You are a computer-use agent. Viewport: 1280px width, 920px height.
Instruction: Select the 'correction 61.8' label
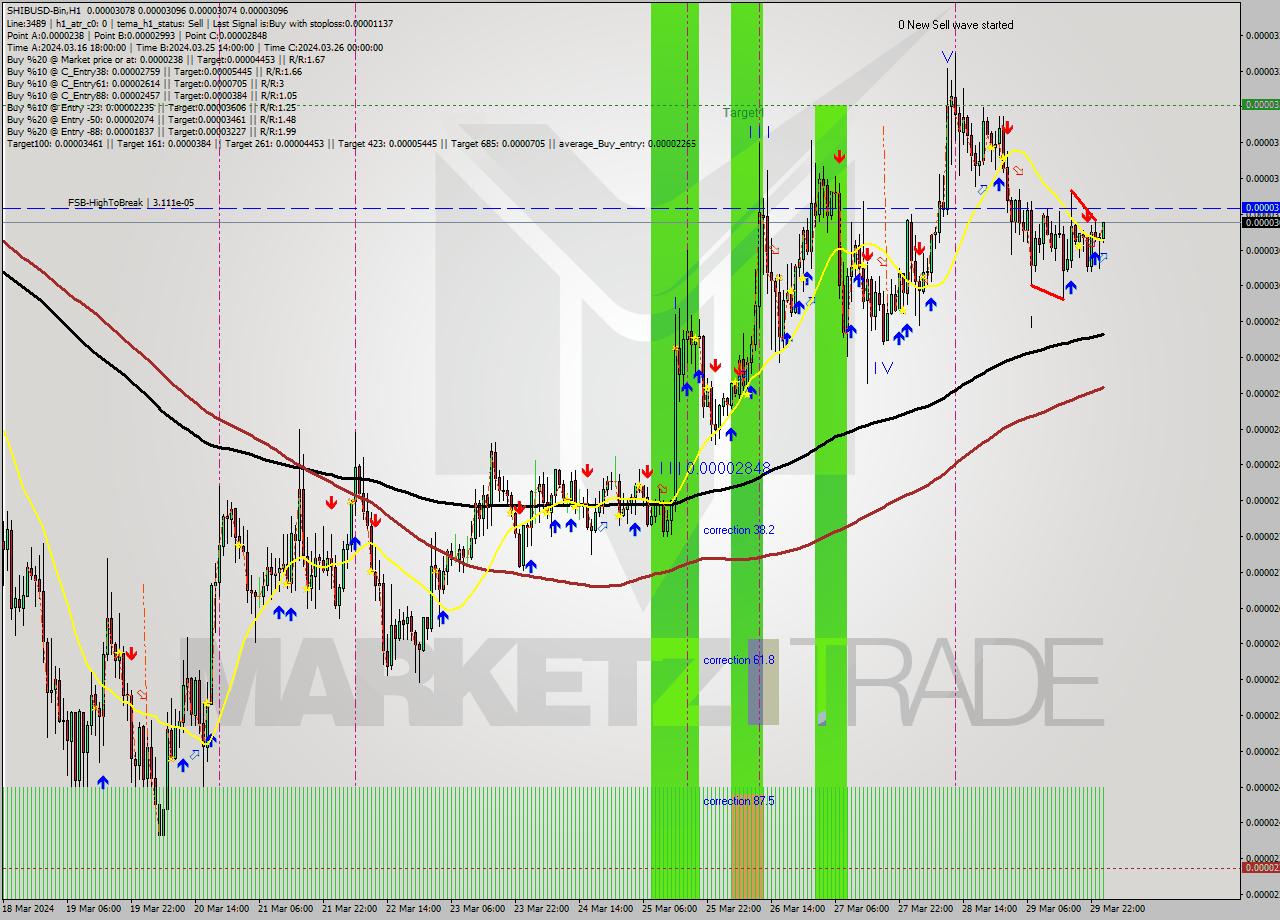coord(738,660)
